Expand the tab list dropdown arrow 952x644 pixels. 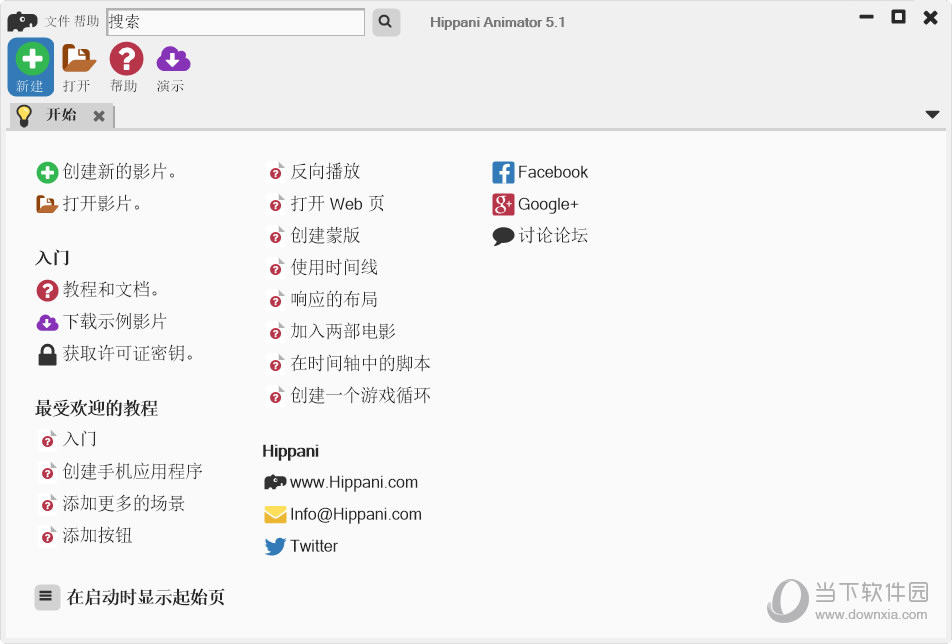932,115
